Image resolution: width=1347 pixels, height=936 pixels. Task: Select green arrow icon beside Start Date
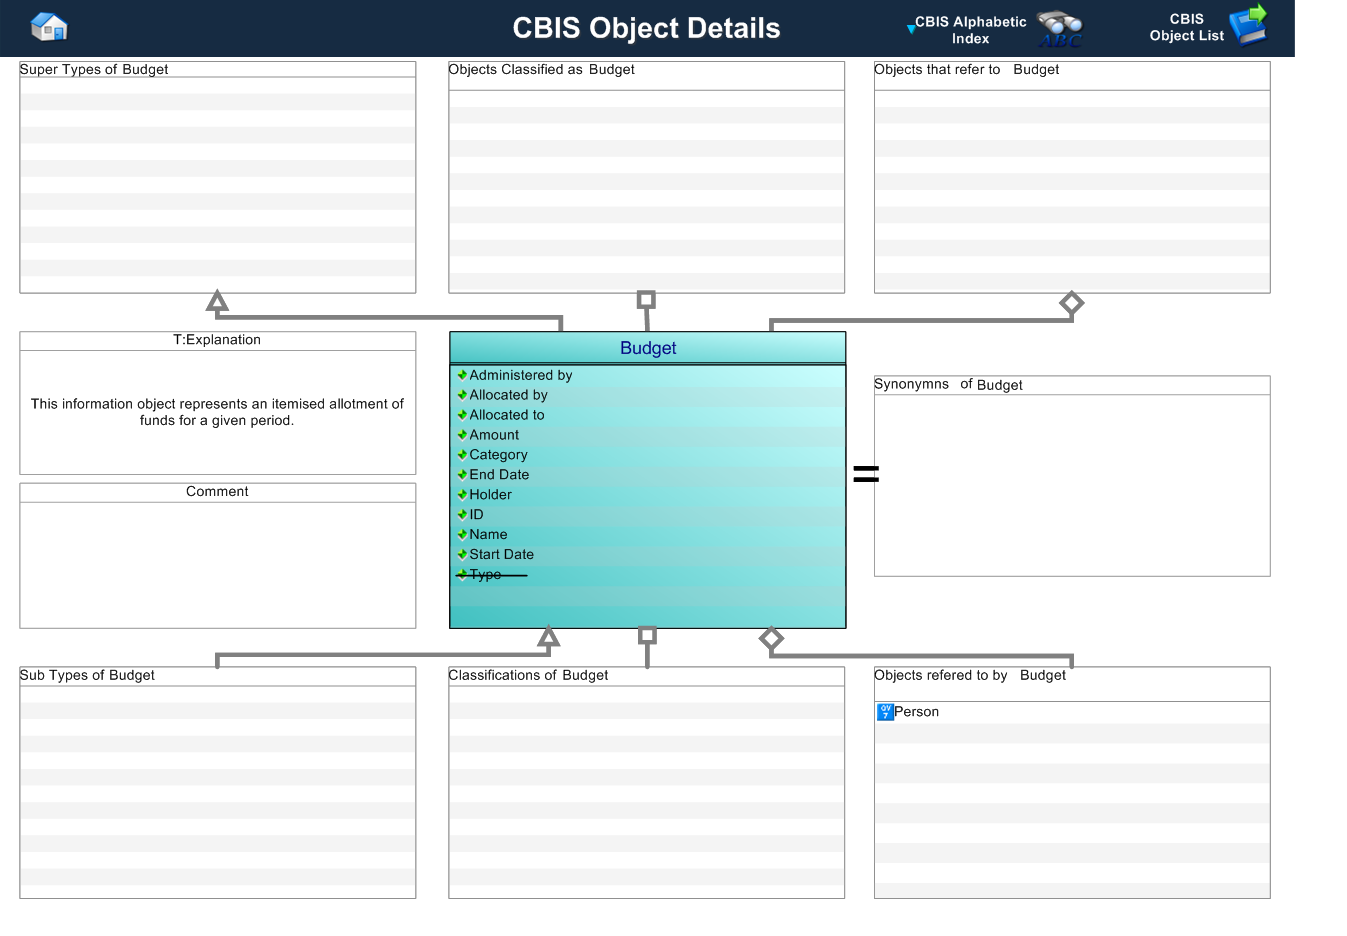462,555
